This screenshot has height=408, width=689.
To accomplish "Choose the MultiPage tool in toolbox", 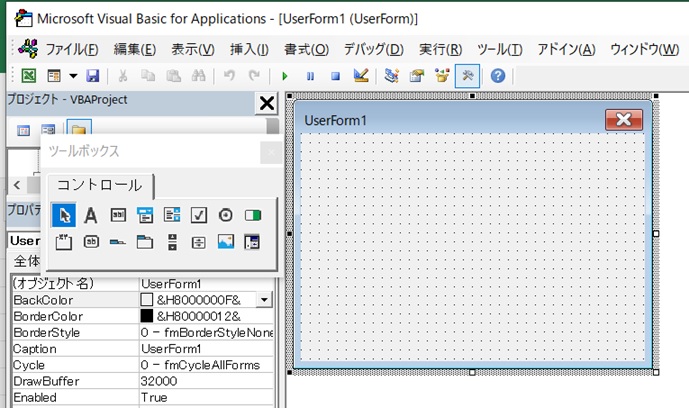I will coord(145,242).
